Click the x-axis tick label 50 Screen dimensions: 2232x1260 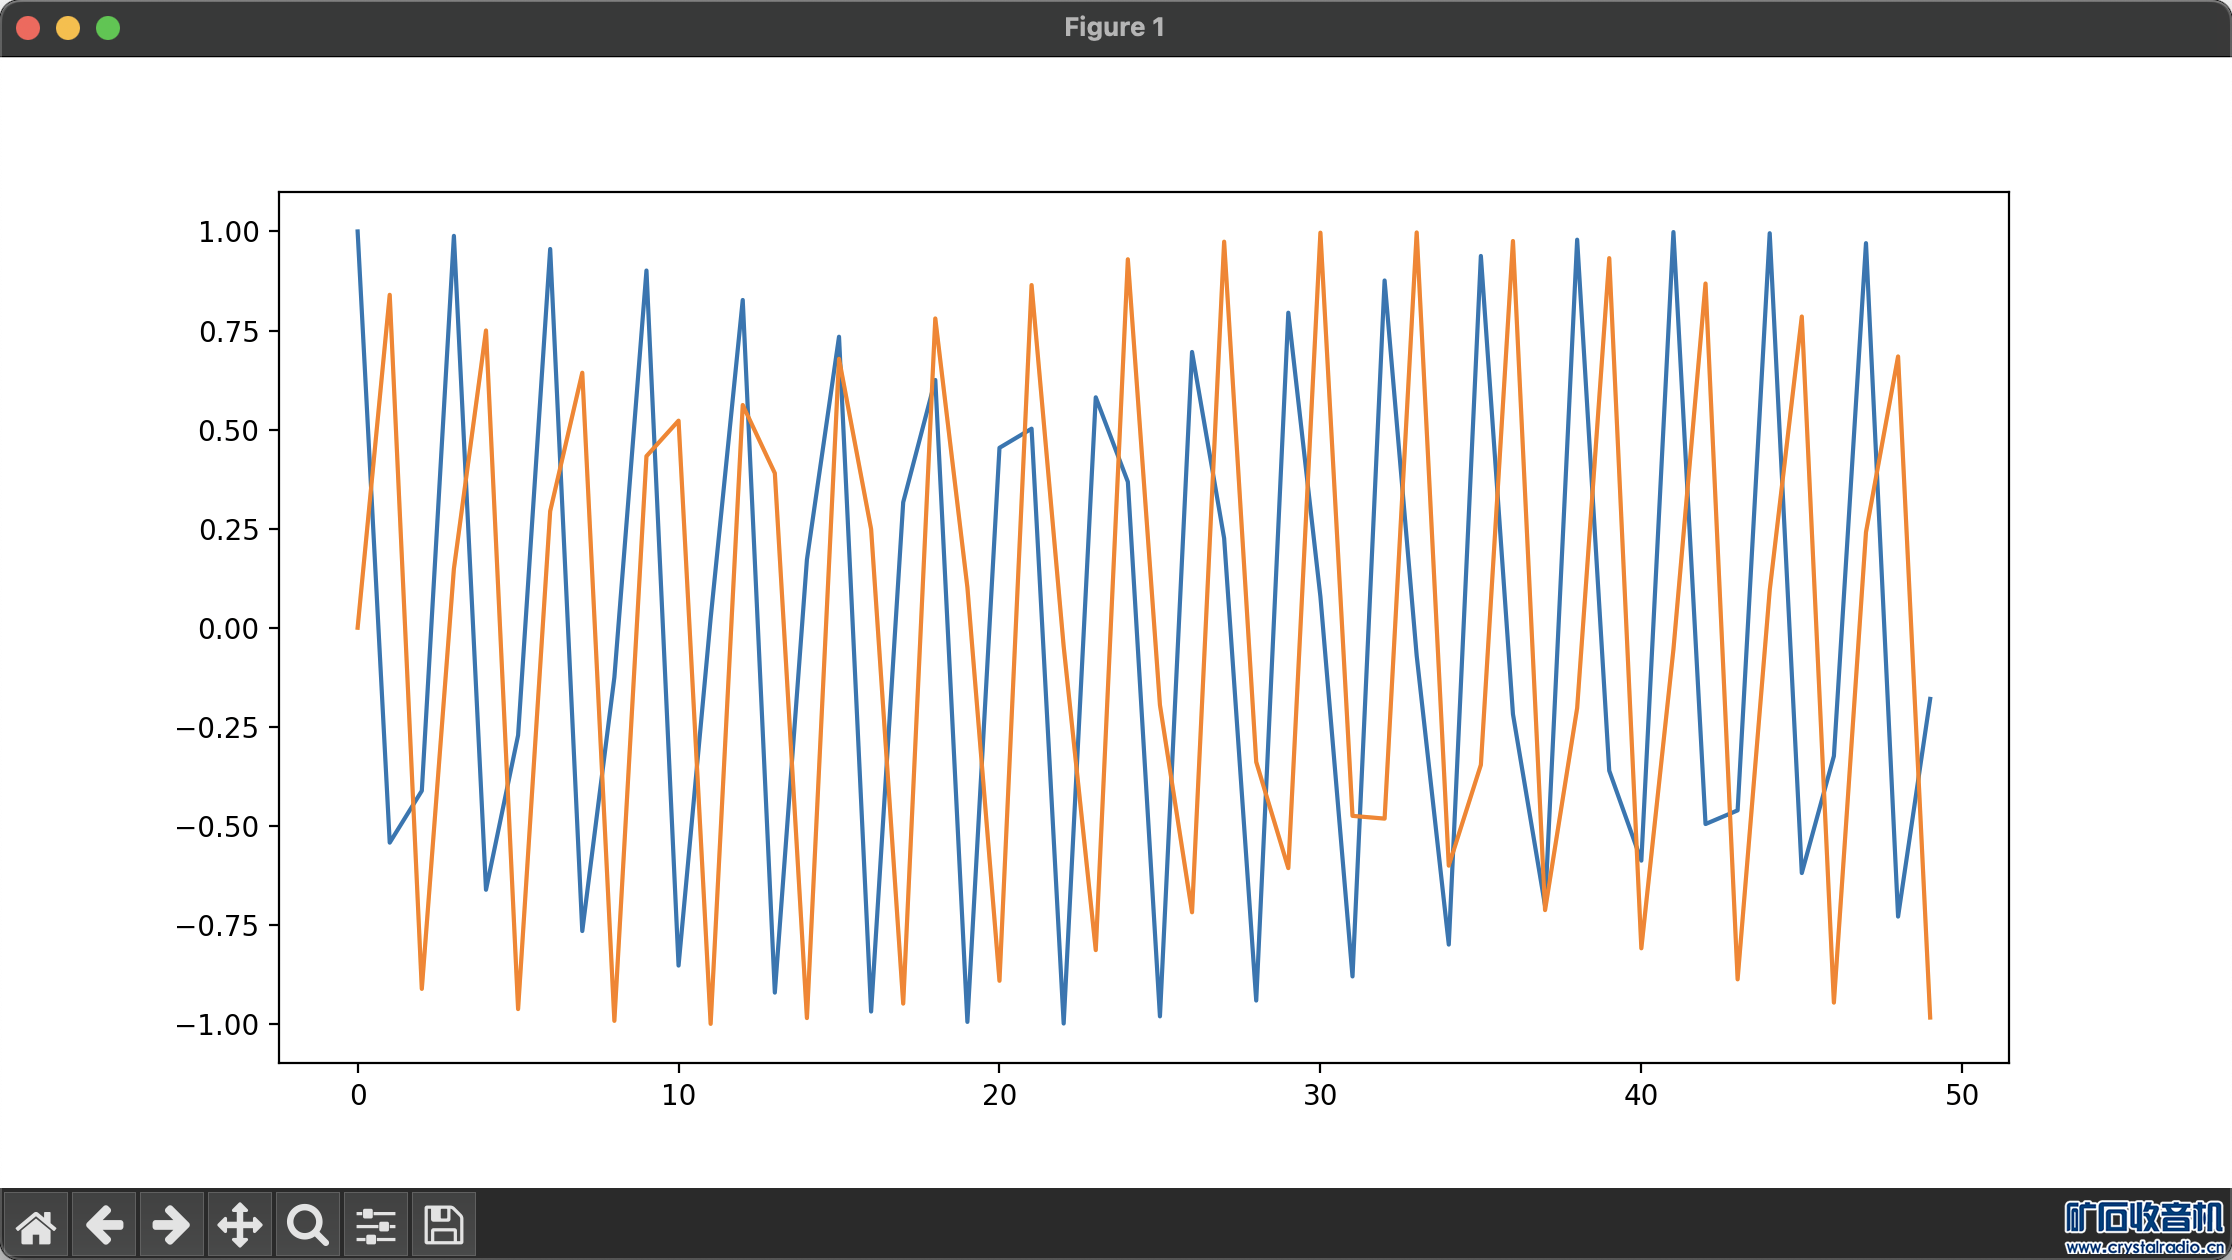[x=1961, y=1095]
